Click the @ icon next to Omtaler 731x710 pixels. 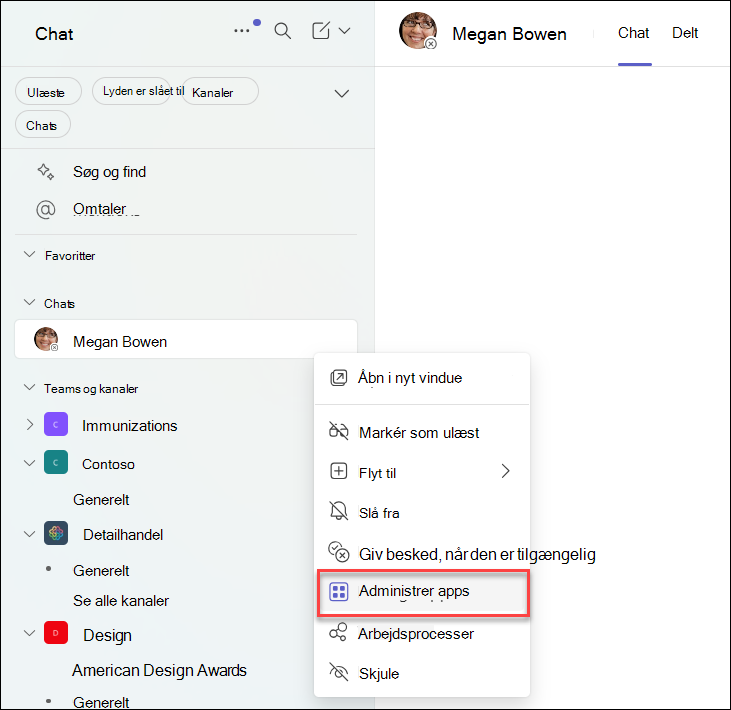point(46,210)
